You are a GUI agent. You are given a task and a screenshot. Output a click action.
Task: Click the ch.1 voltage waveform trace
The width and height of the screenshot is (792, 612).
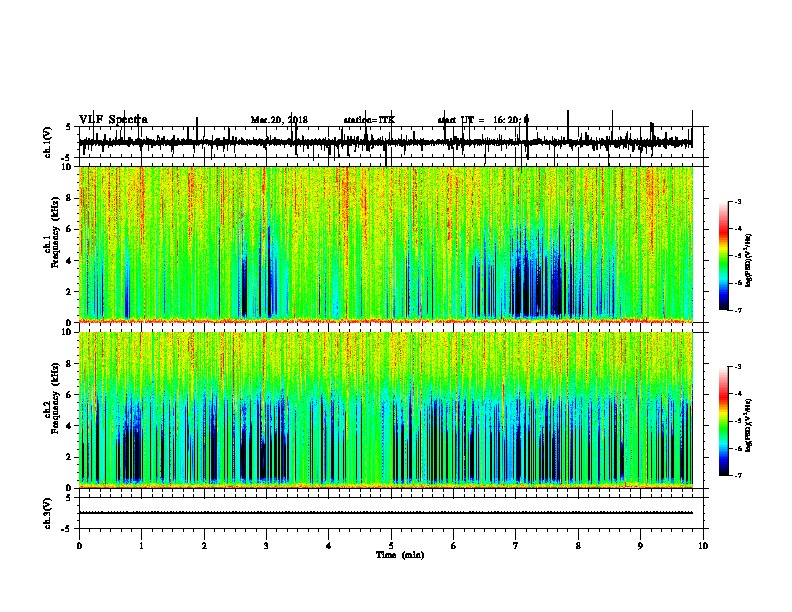(x=386, y=142)
